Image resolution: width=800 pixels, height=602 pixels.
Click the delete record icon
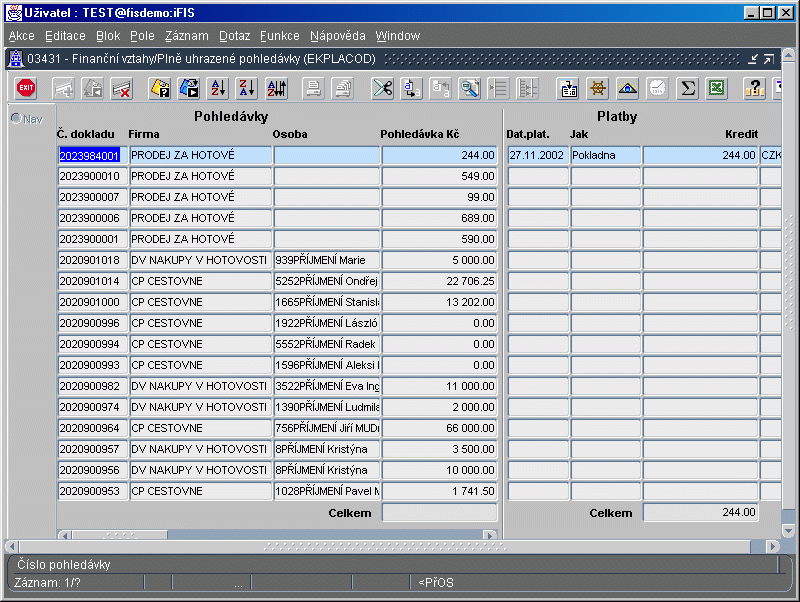122,89
